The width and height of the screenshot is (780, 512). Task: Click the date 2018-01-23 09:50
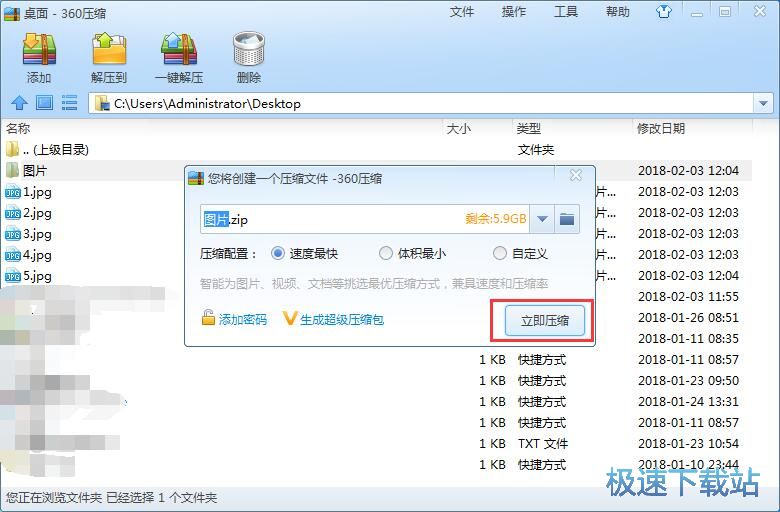click(688, 381)
